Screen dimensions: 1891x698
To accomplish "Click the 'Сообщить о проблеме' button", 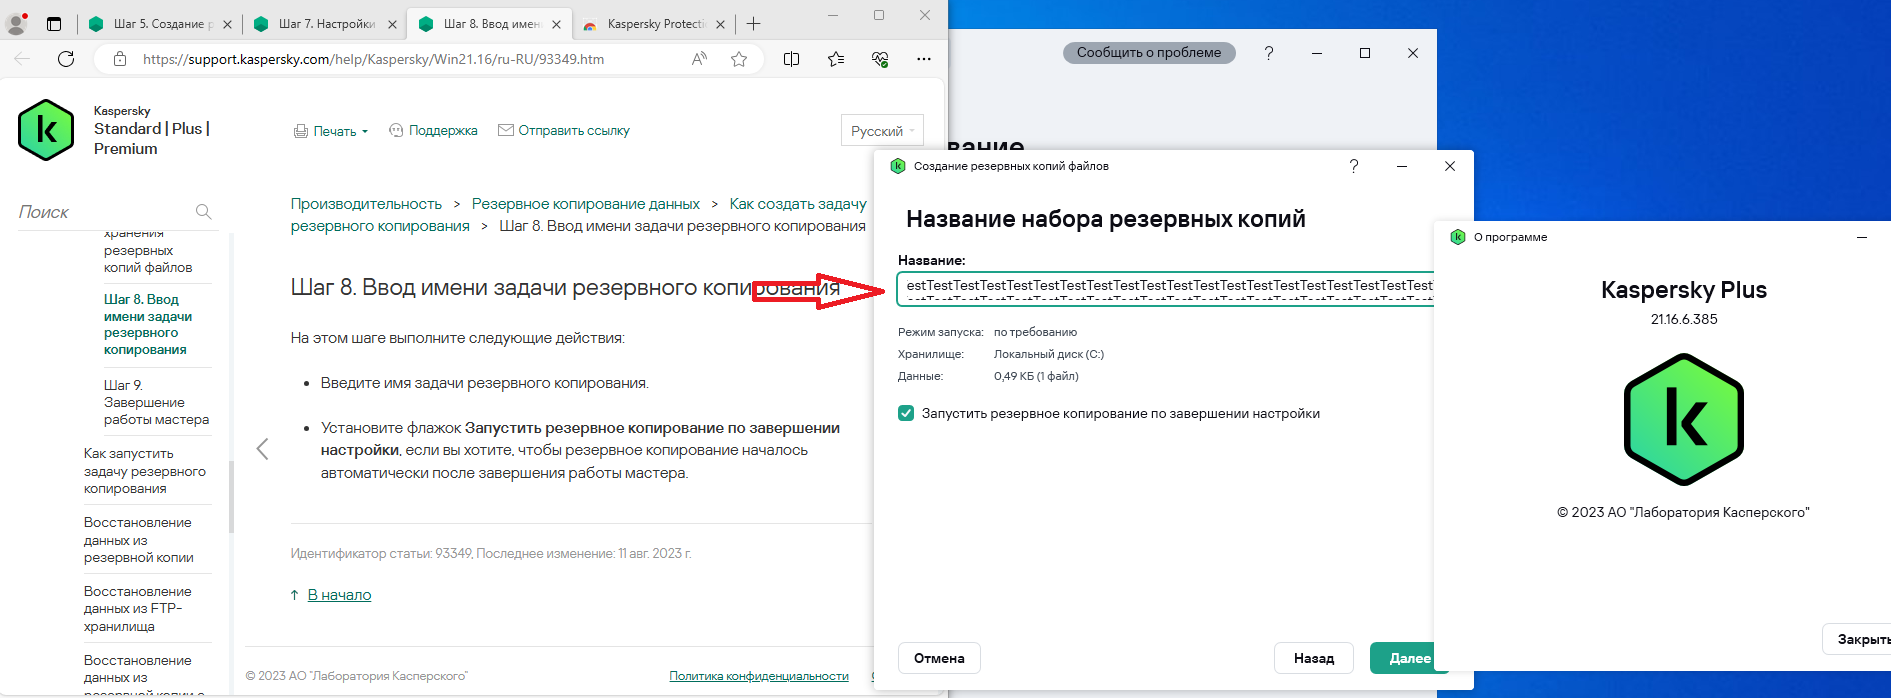I will click(x=1149, y=53).
